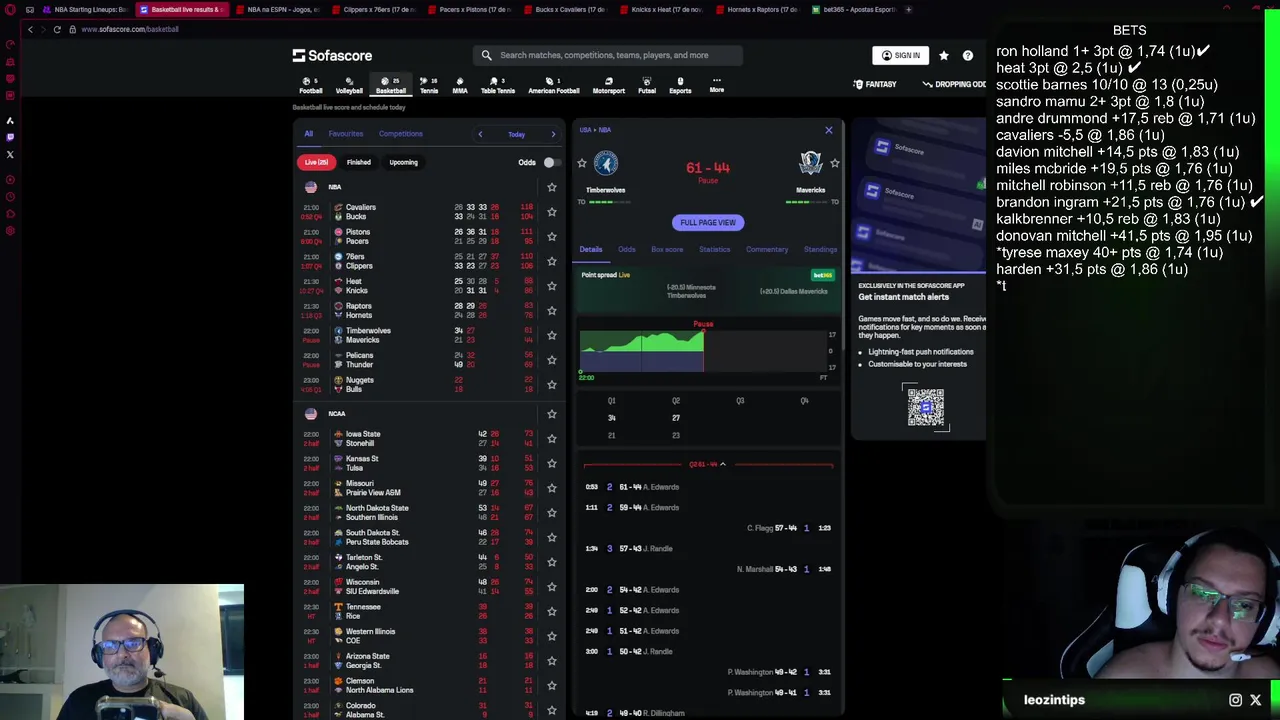The height and width of the screenshot is (720, 1280).
Task: Open the Pelicans vs Thunder game row
Action: point(428,360)
